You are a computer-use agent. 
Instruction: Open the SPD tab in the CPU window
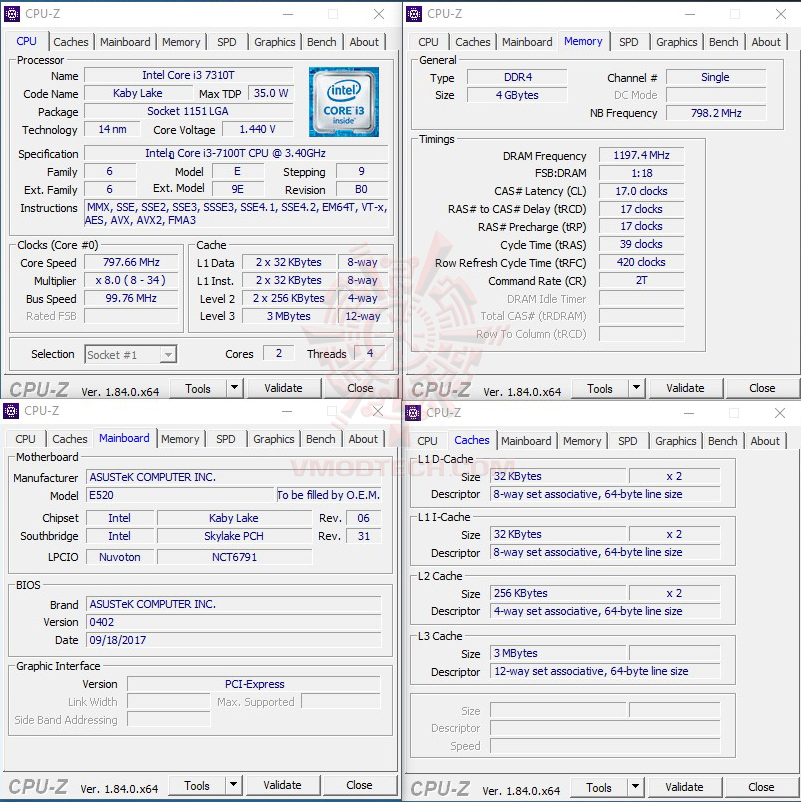pos(227,42)
